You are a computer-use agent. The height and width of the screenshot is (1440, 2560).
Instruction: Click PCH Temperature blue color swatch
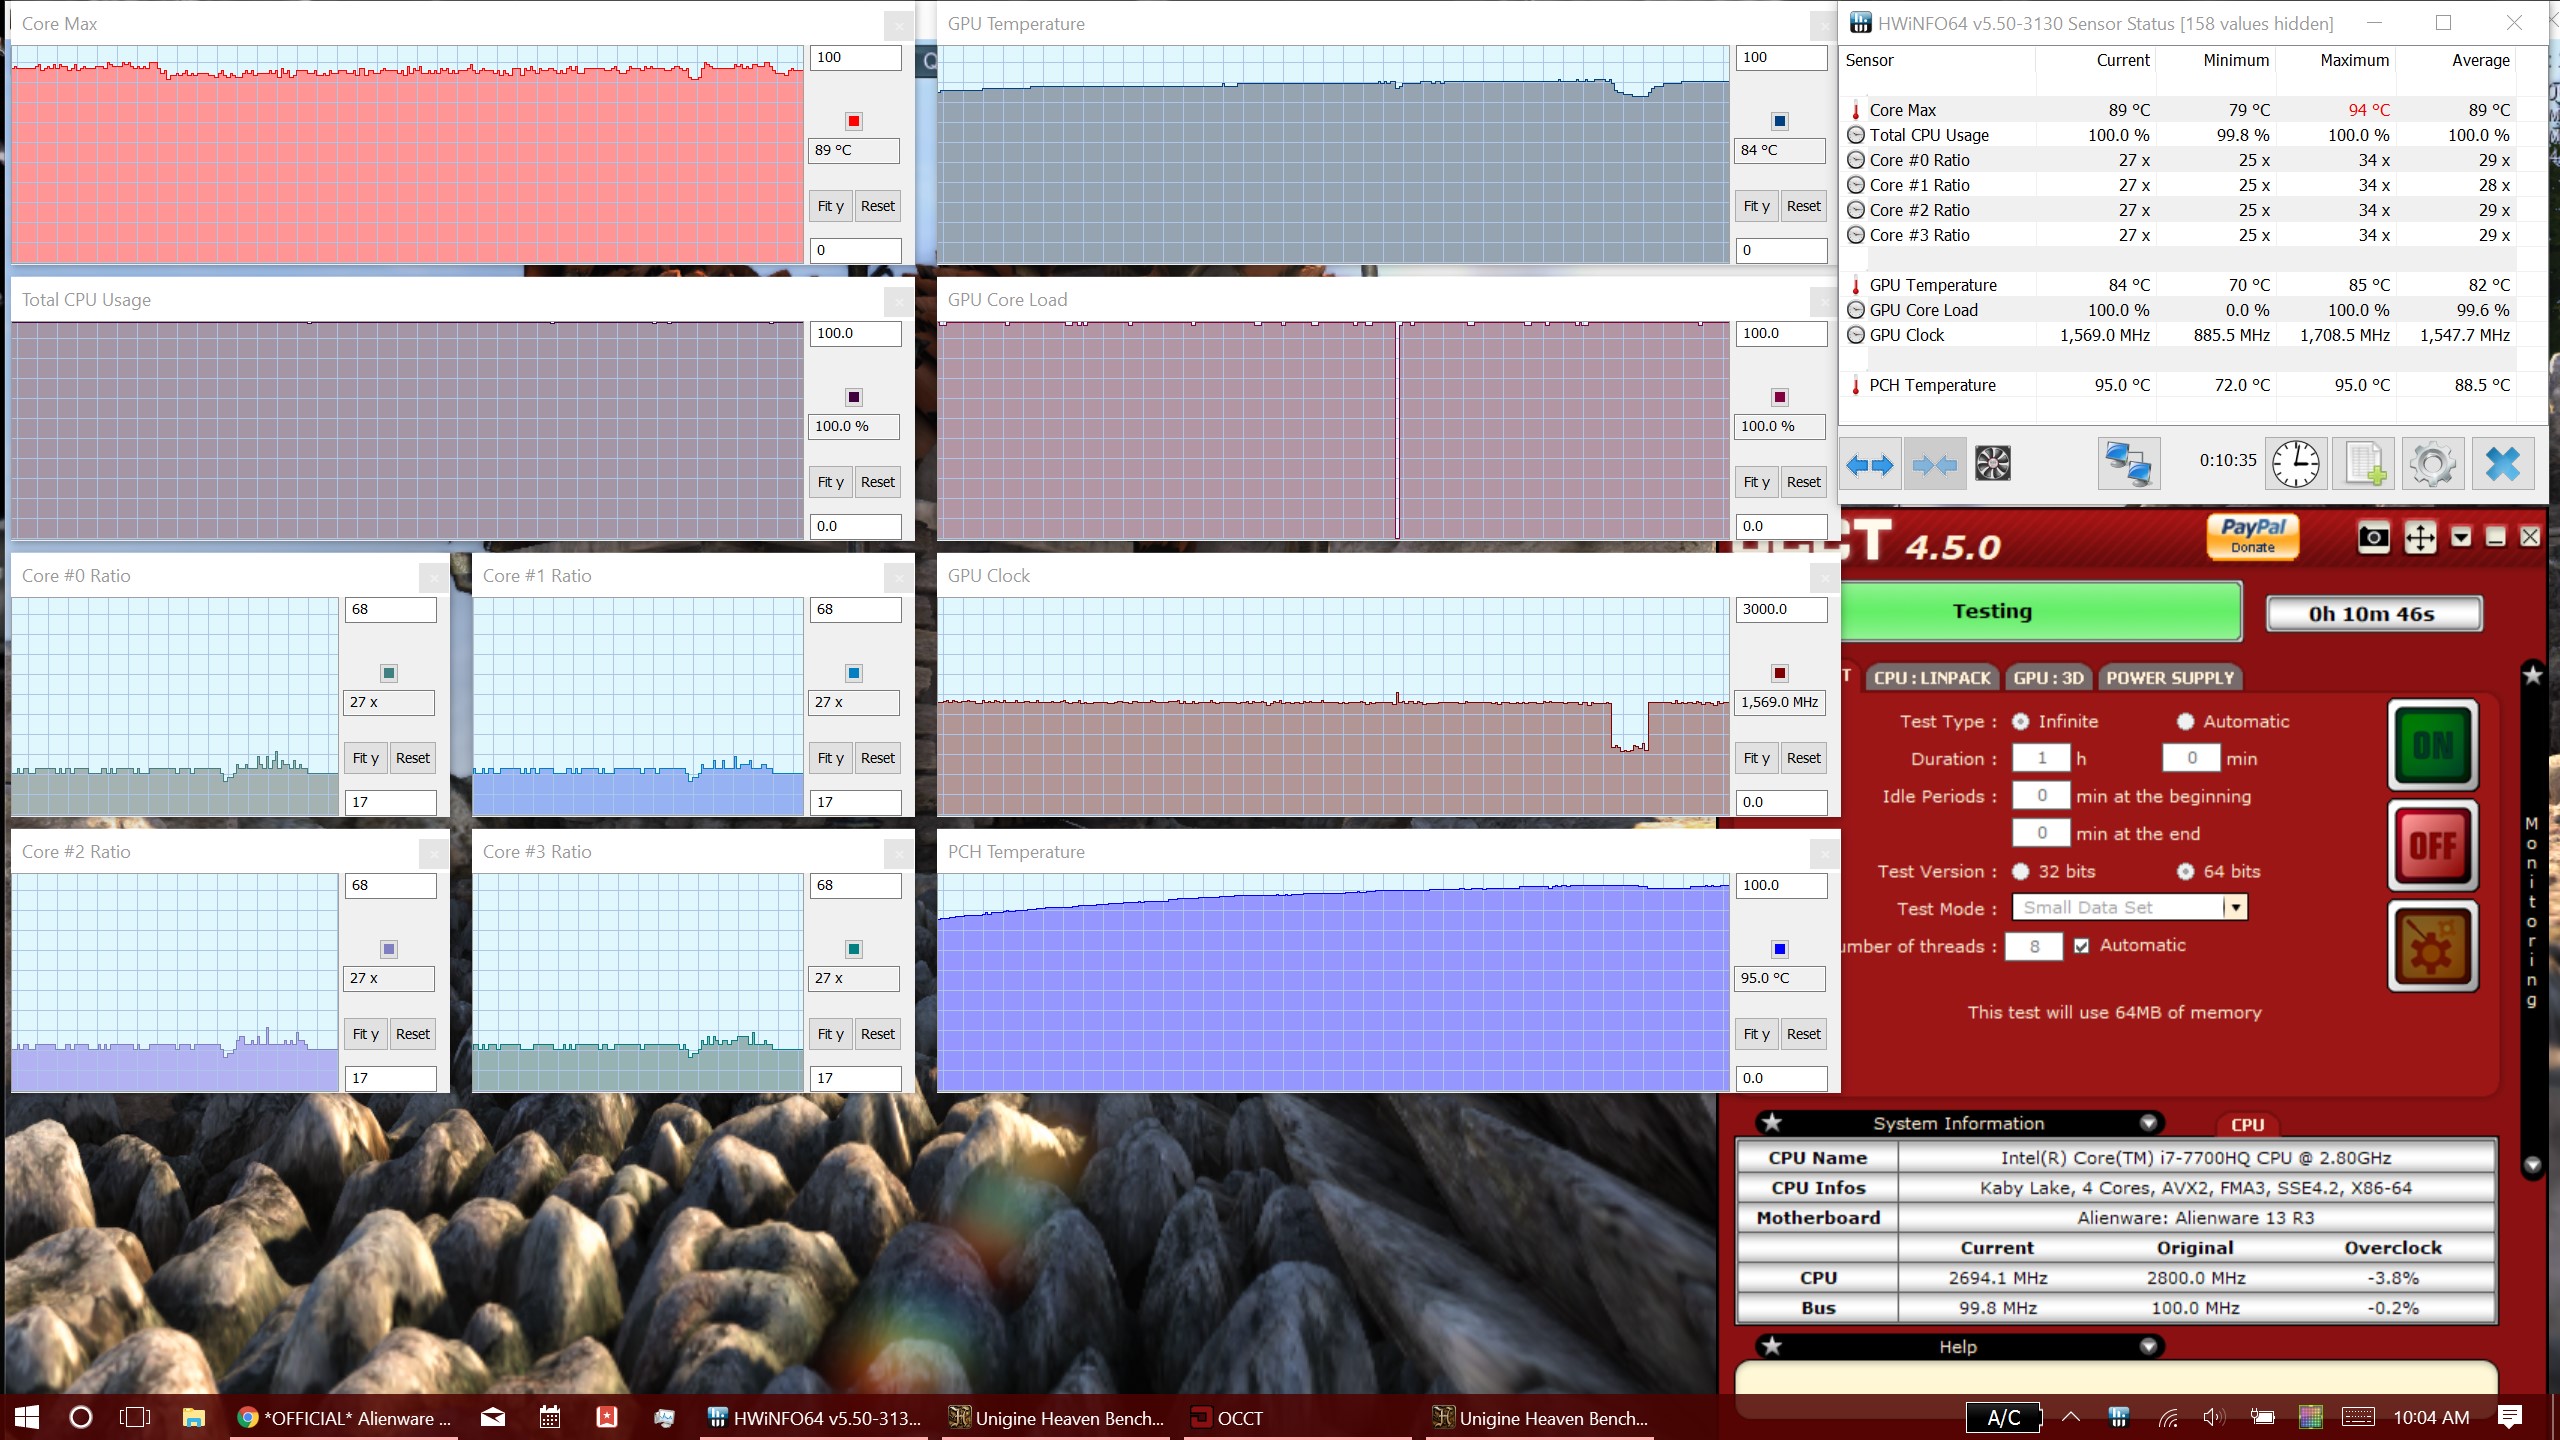[1779, 949]
